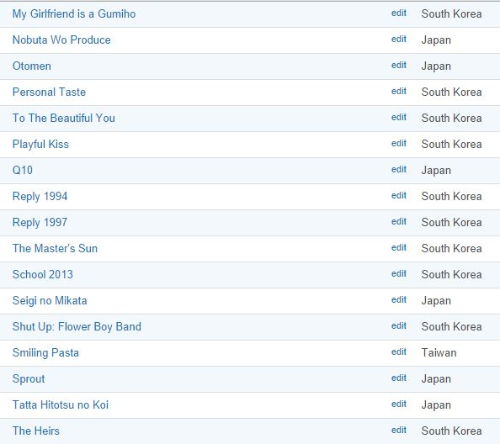Open the Seigi no Mikata link
Screen dimensions: 500x444
(x=50, y=301)
